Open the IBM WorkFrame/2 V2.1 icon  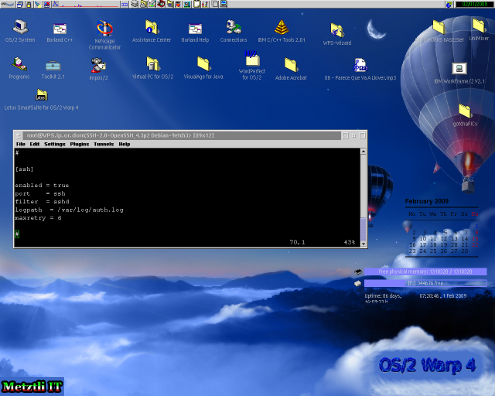[459, 69]
